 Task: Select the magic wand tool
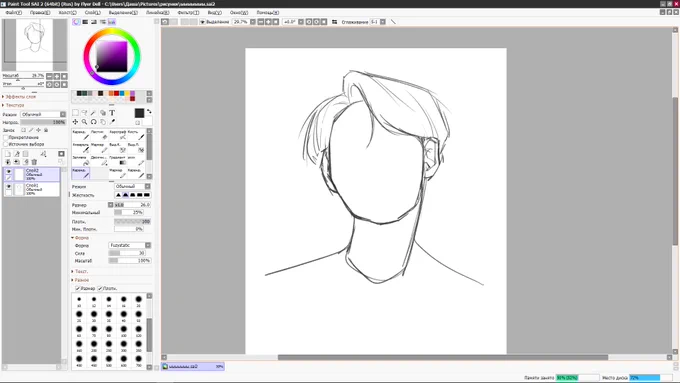click(94, 113)
